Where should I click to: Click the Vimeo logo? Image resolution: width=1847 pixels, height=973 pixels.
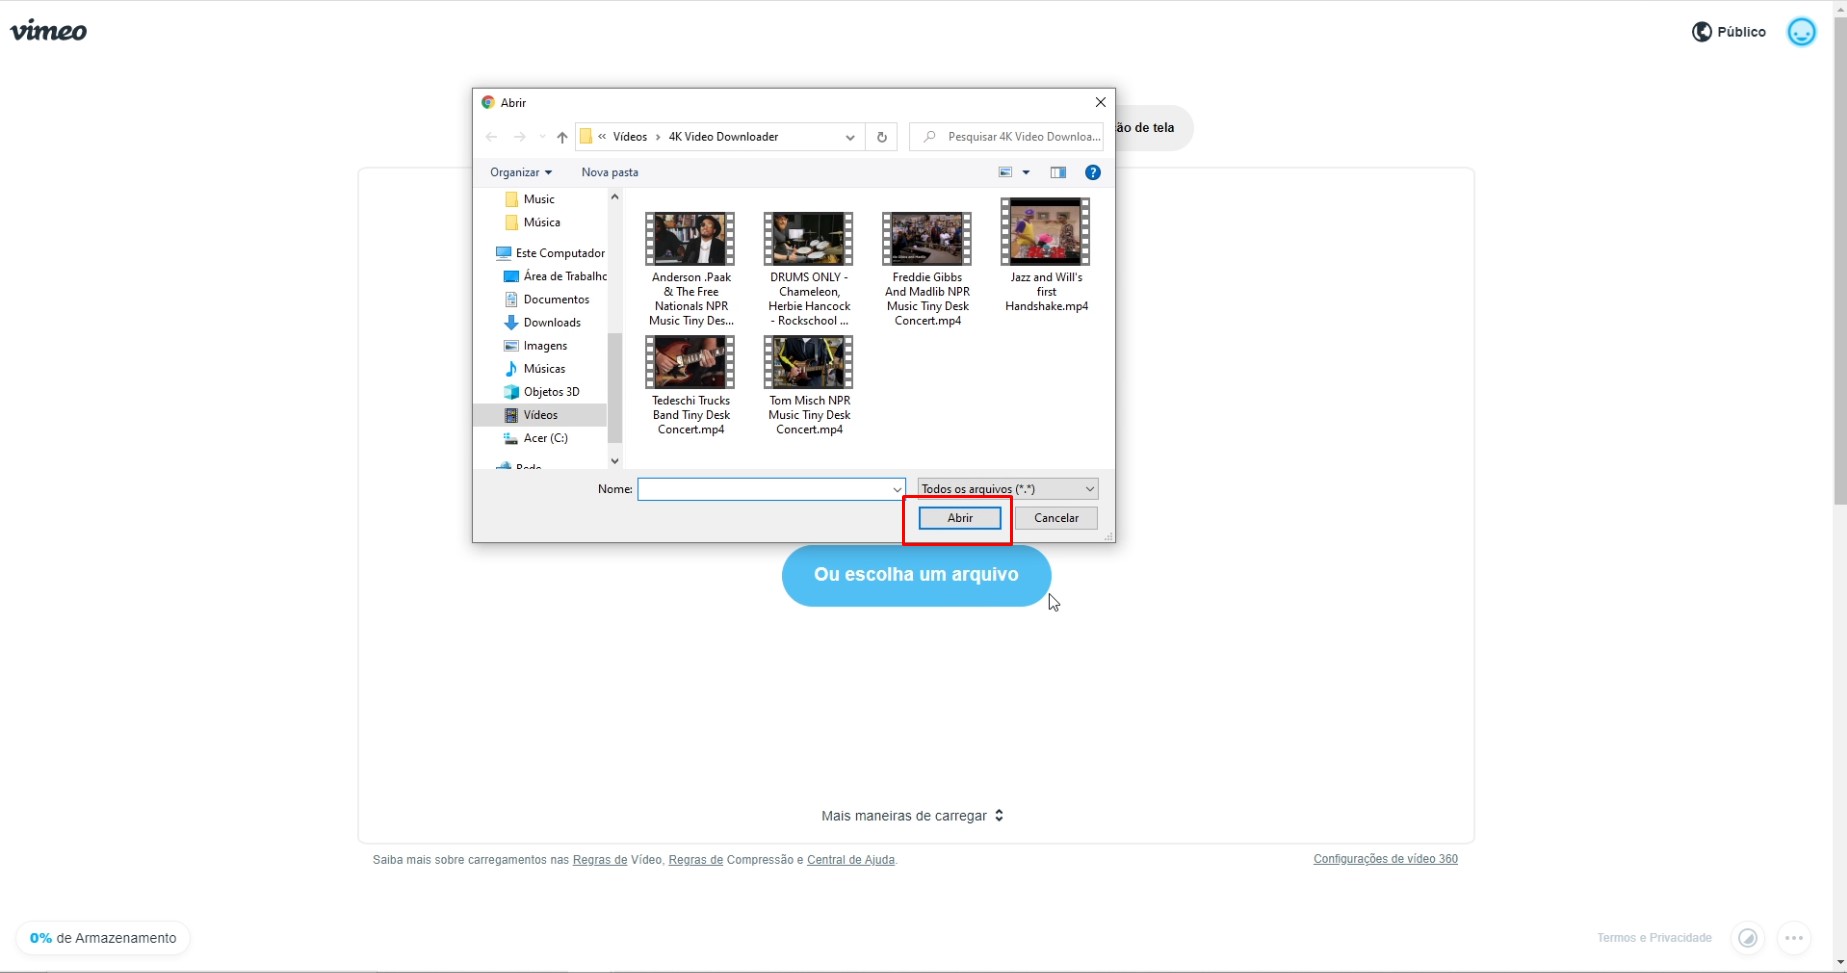[48, 31]
